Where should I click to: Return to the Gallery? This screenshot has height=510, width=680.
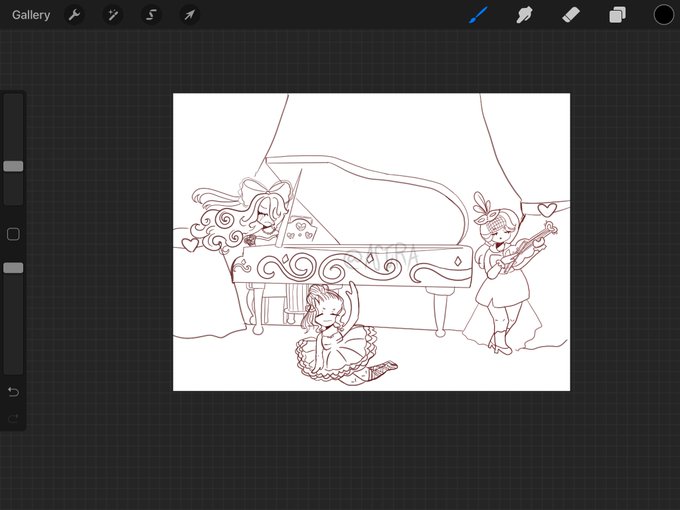[31, 15]
